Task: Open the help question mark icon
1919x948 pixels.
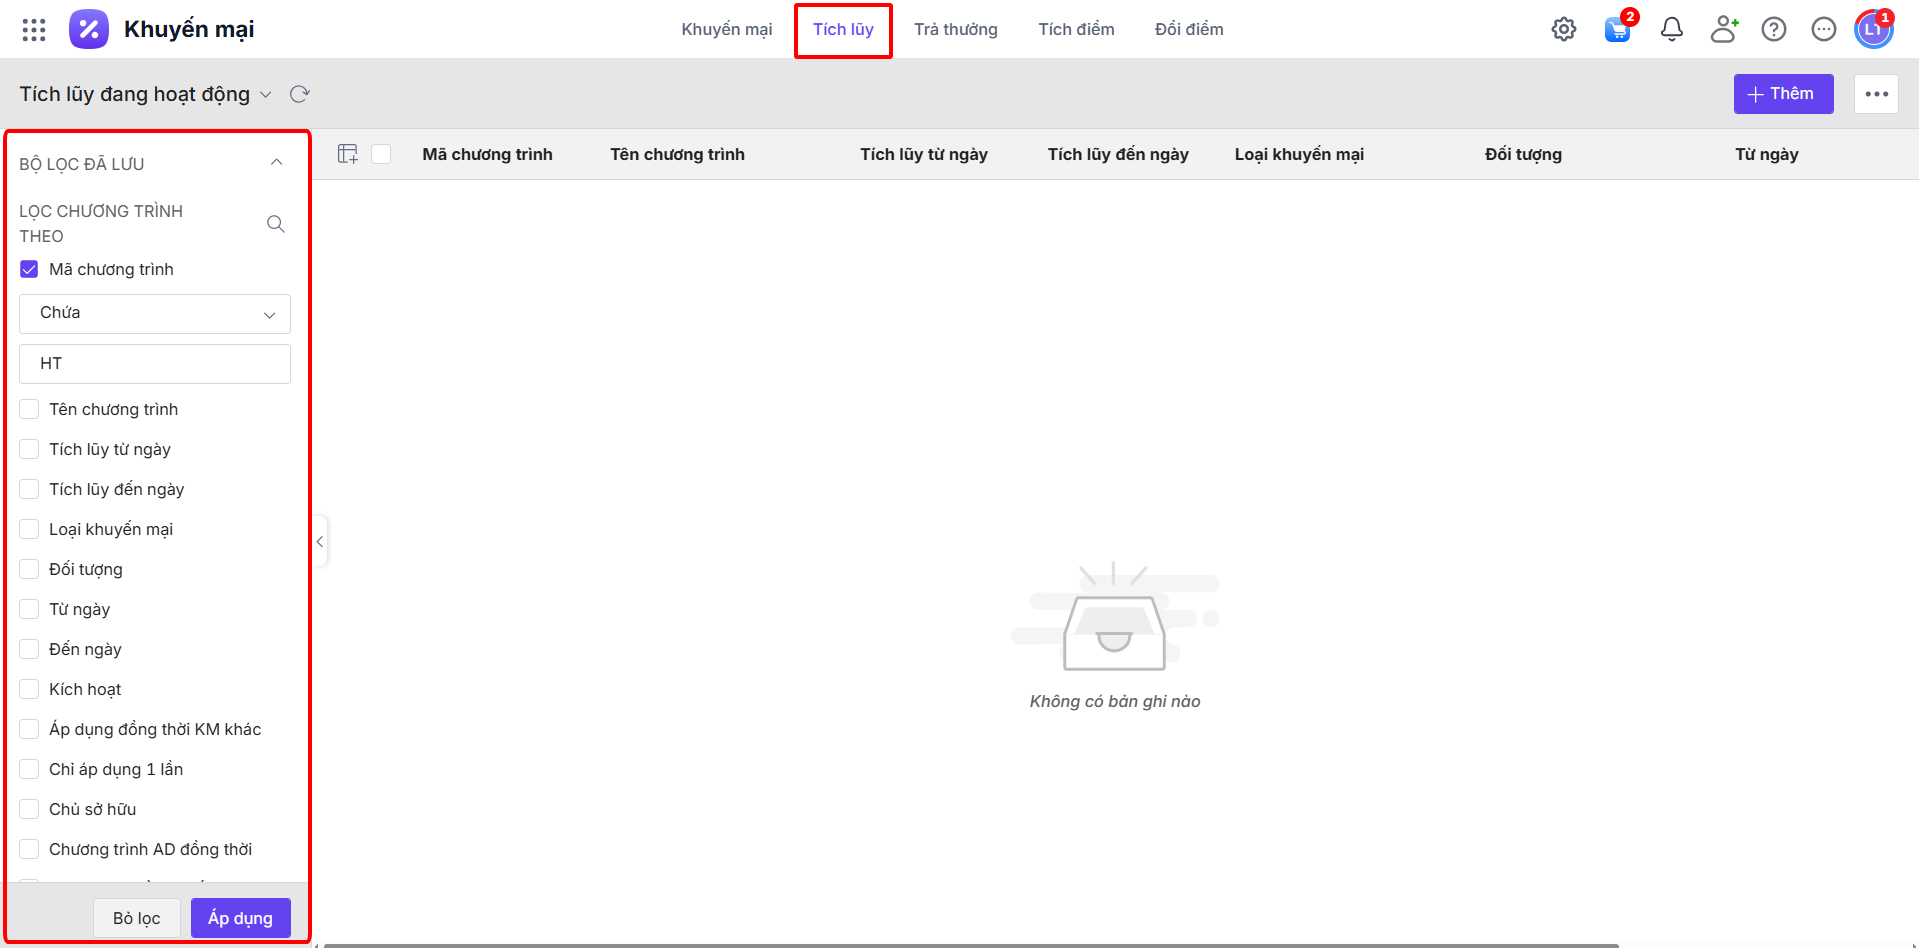Action: click(1773, 30)
